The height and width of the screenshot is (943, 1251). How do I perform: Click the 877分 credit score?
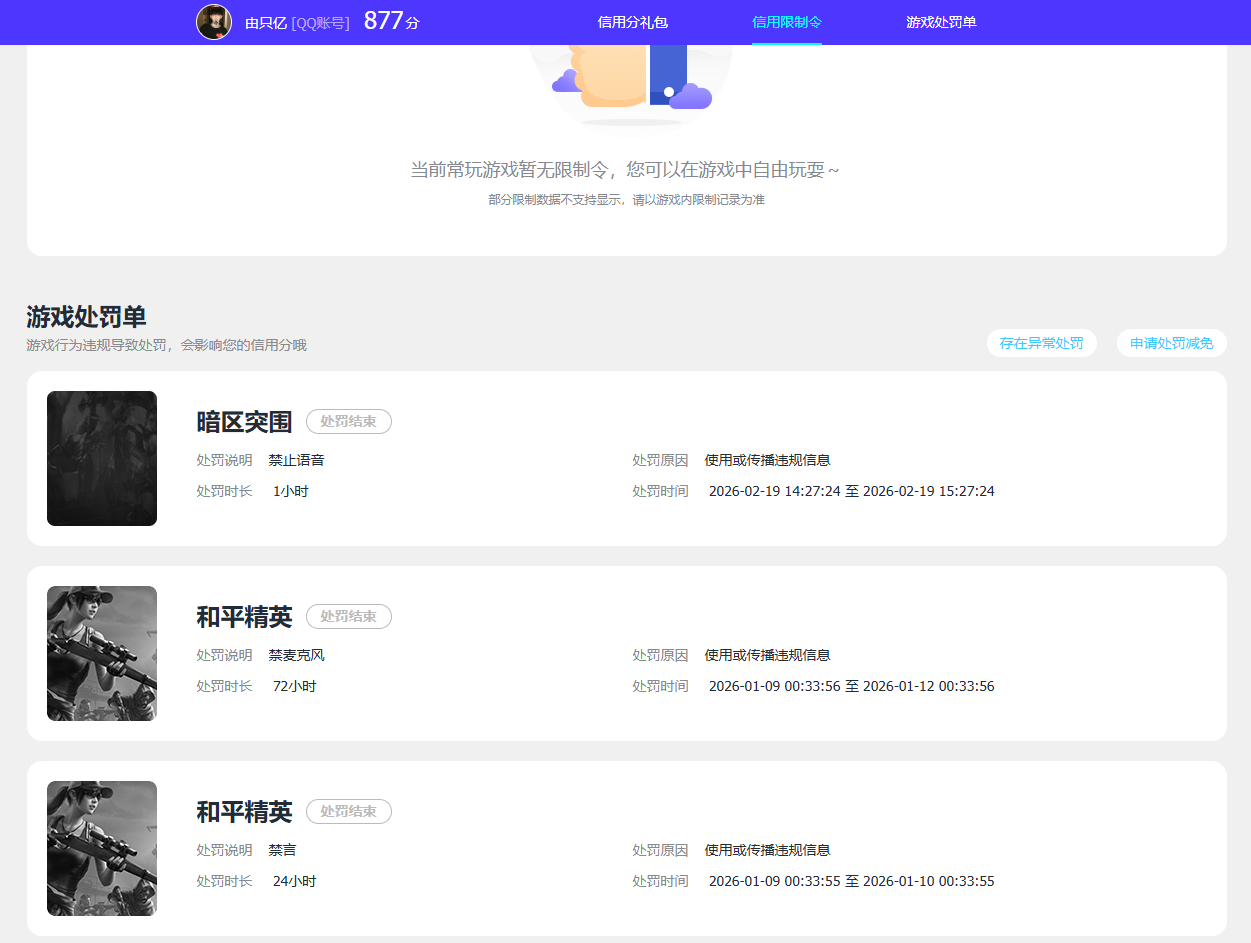[x=391, y=21]
